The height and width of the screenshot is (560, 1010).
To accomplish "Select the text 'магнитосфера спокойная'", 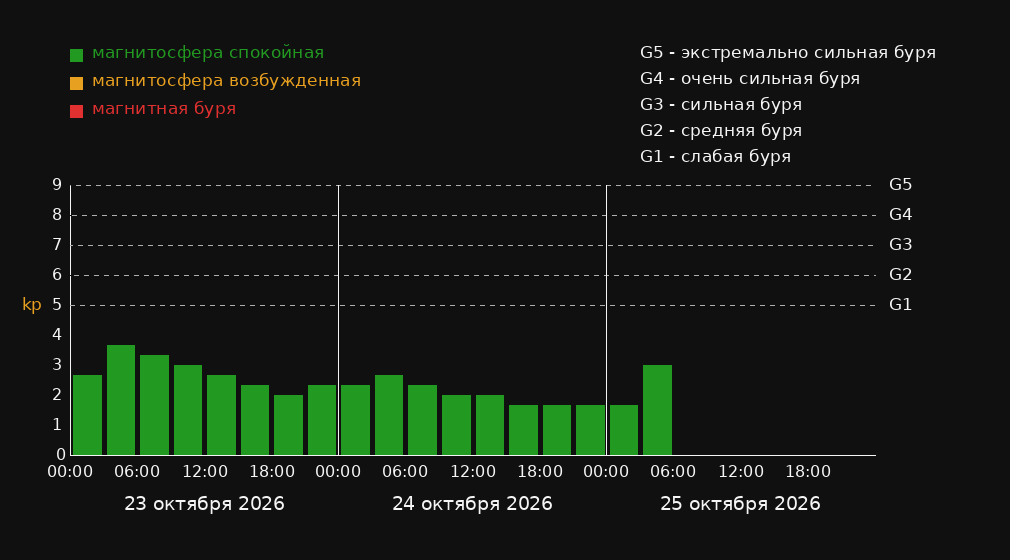I will (x=208, y=53).
